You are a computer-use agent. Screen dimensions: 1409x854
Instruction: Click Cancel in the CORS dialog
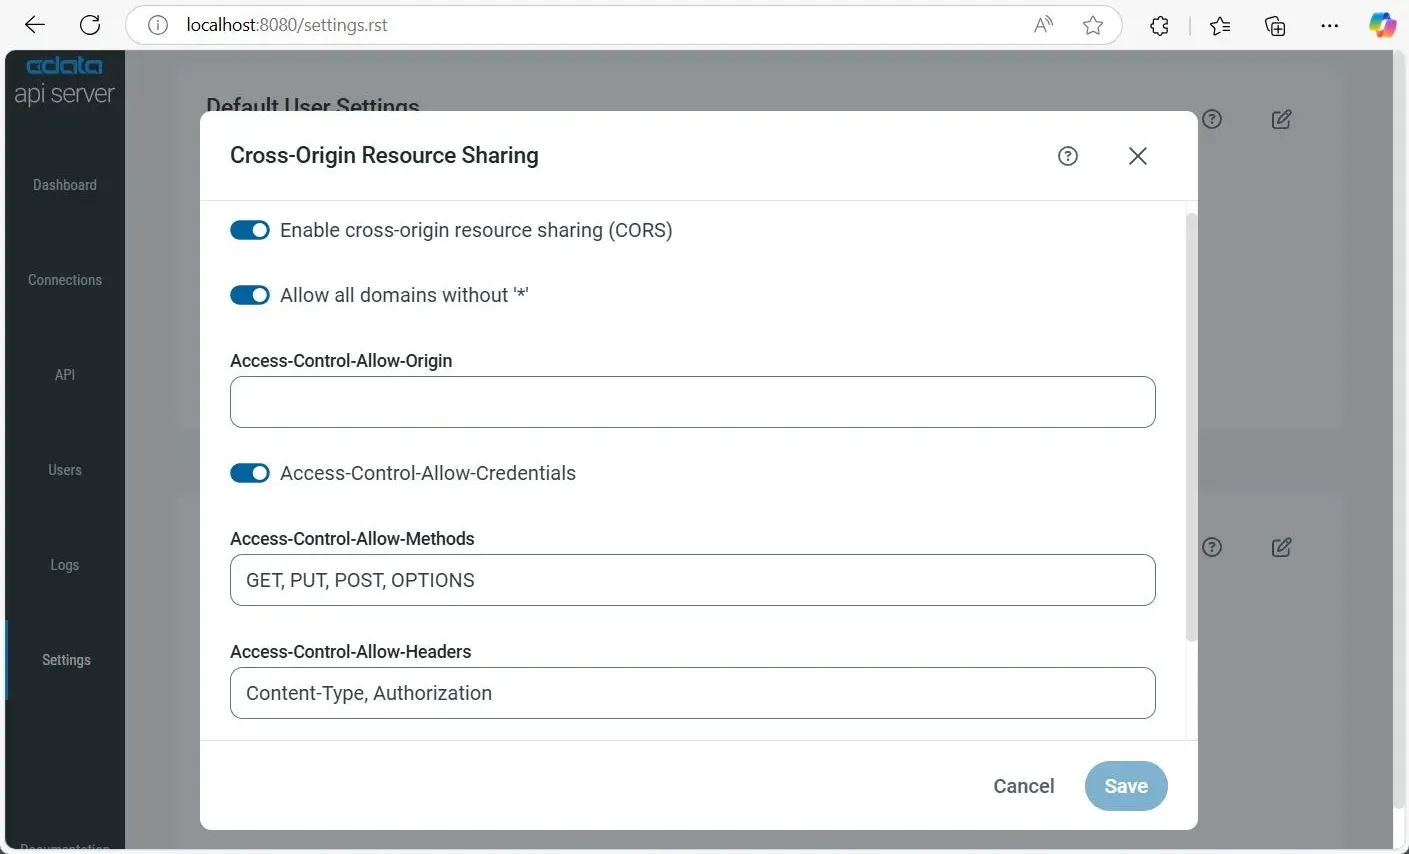coord(1023,786)
